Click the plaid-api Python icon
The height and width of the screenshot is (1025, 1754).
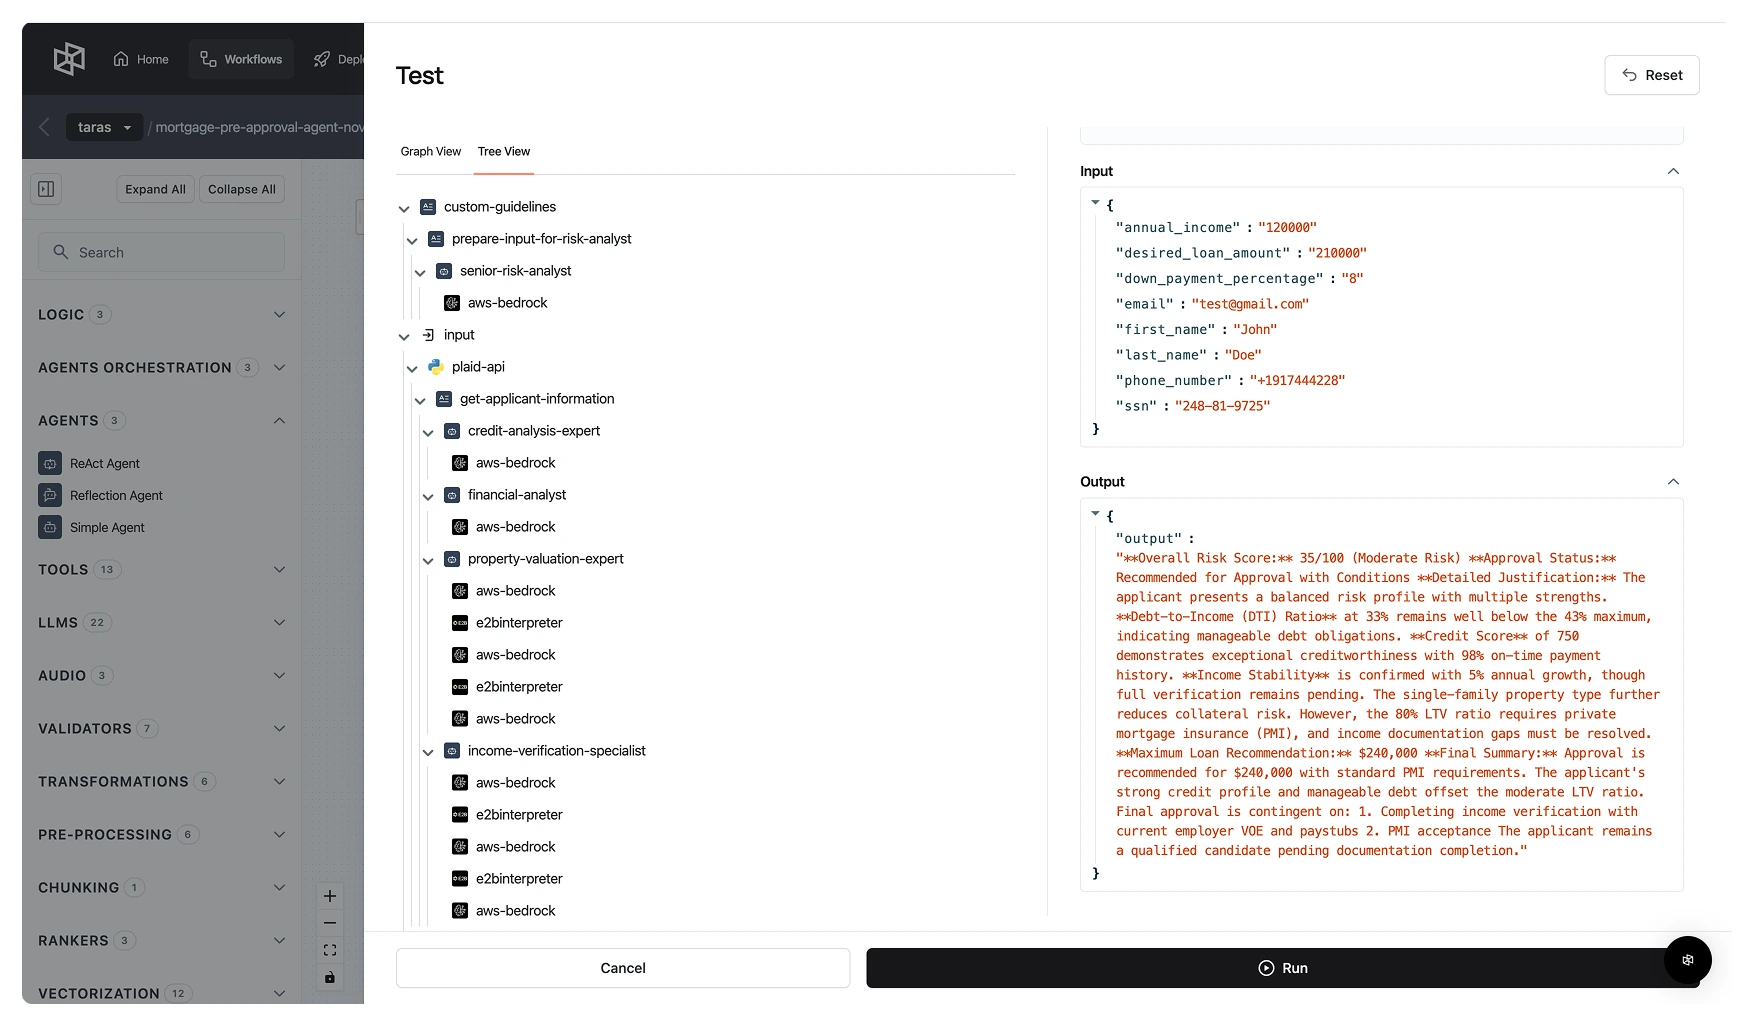click(436, 367)
